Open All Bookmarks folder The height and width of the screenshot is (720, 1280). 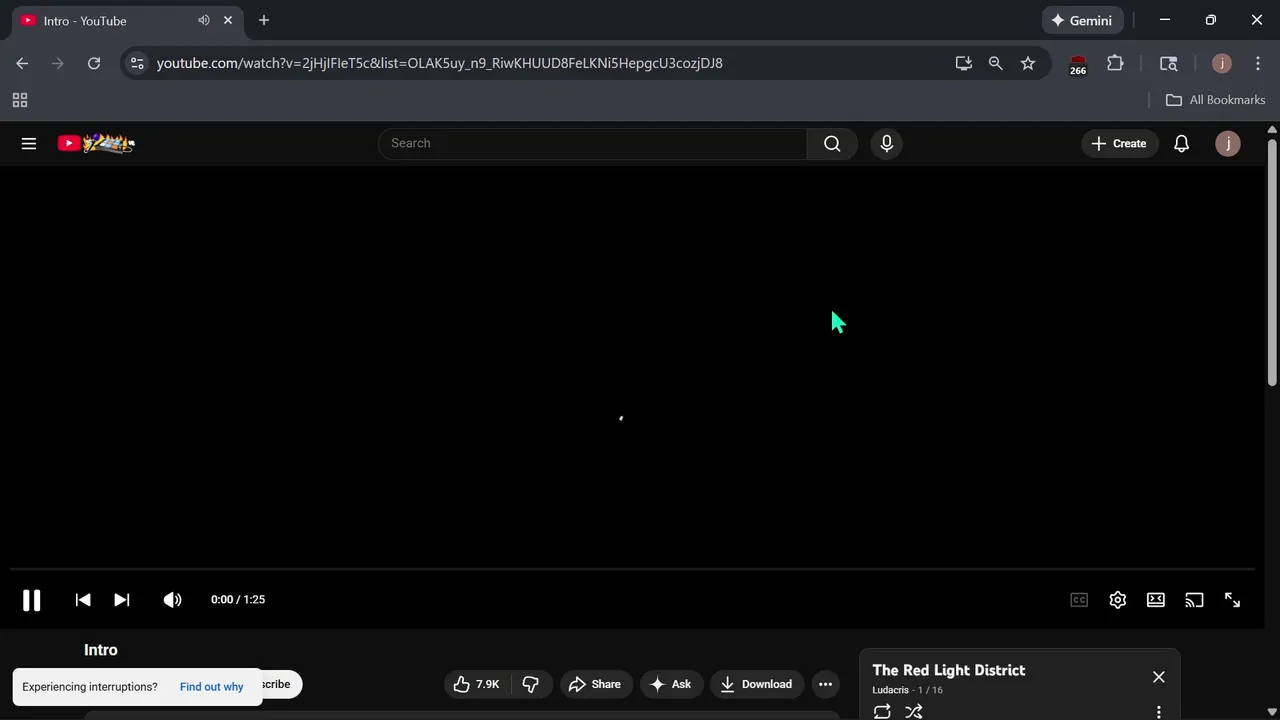pos(1216,100)
